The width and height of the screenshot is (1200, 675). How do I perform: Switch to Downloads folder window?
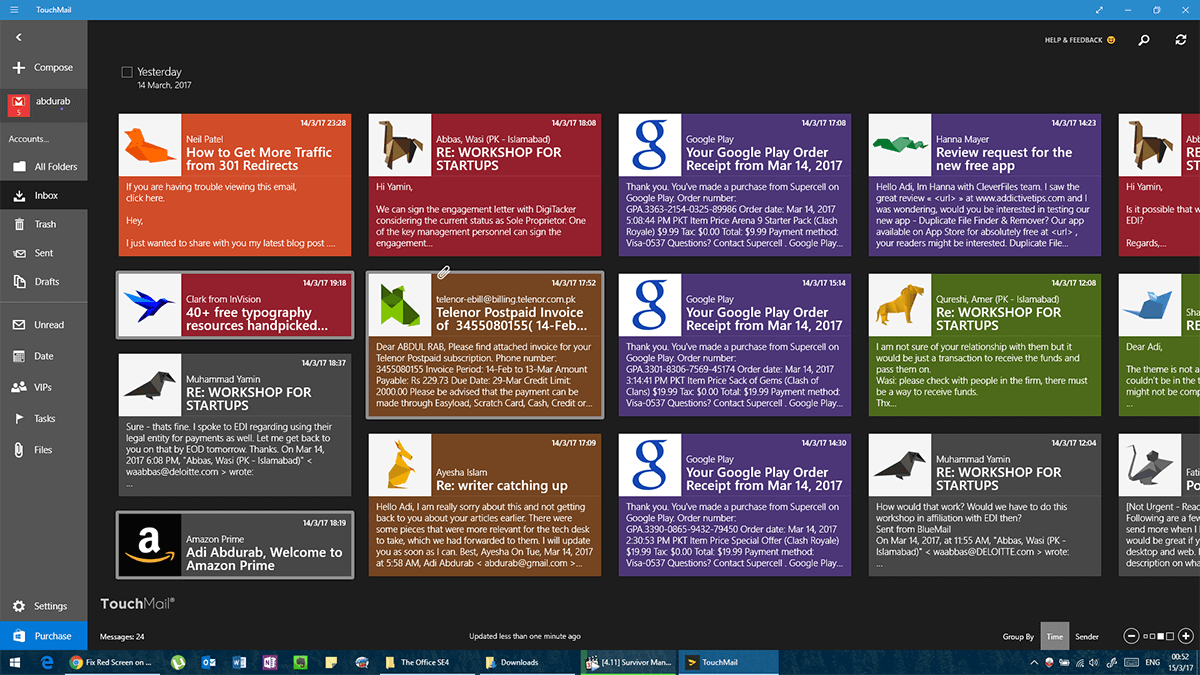(526, 662)
